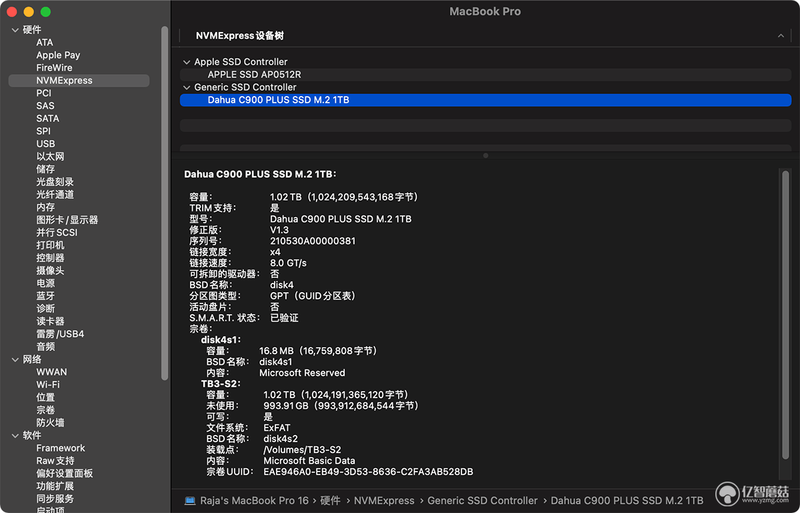Select NVMExpress in the sidebar
Screen dimensions: 800x513
[79, 81]
